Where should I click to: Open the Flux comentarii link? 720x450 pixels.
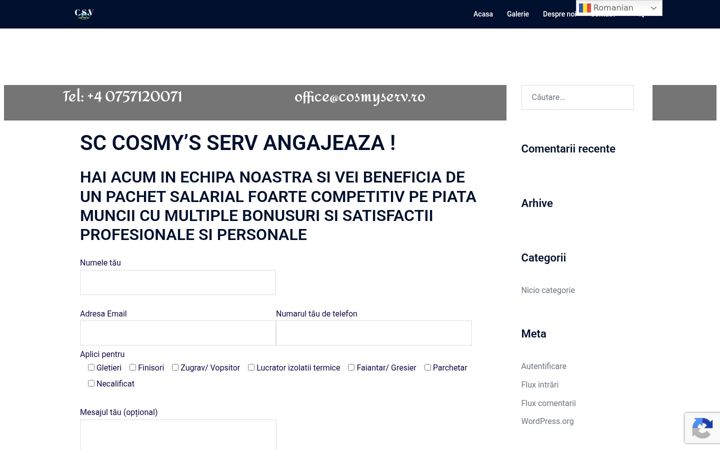(548, 403)
